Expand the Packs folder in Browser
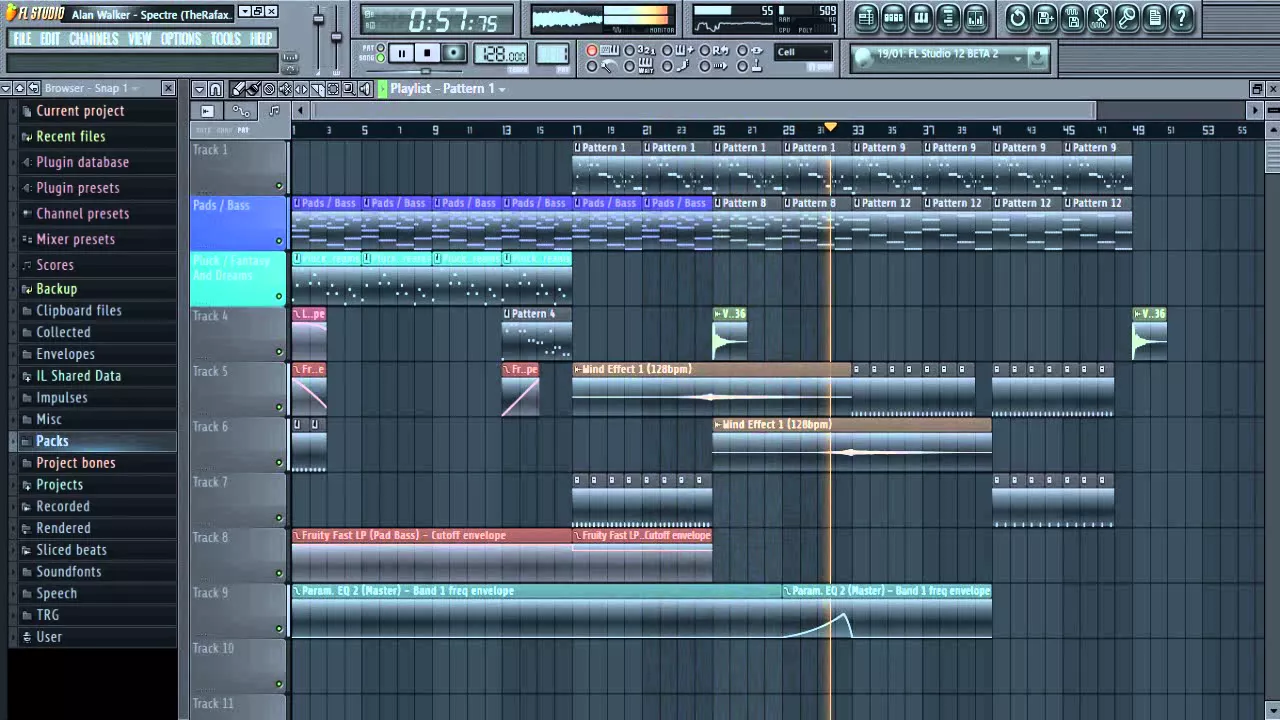This screenshot has width=1280, height=720. tap(51, 441)
